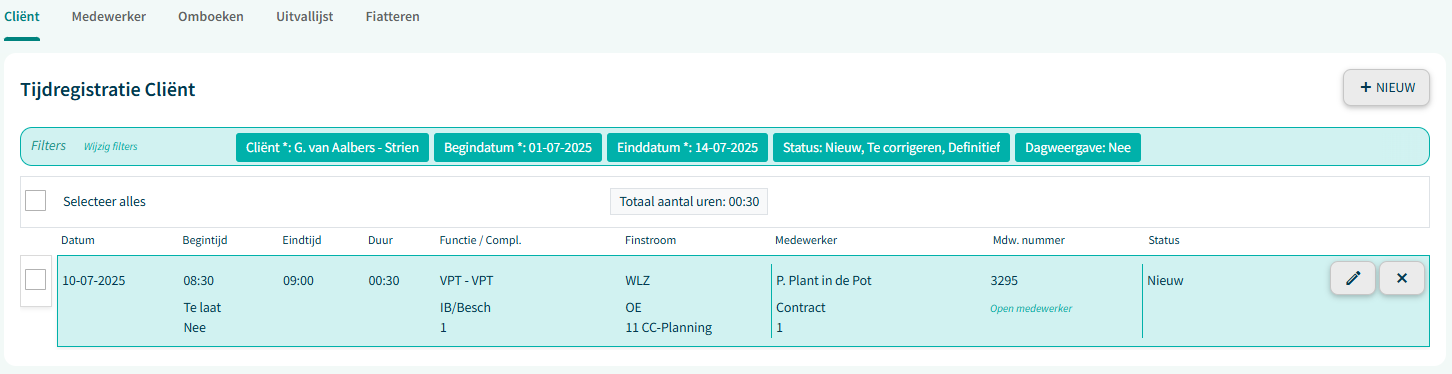Click the Cliënt G. van Aalbers - Strien filter chip
Screen dimensions: 1452x374
click(x=333, y=147)
